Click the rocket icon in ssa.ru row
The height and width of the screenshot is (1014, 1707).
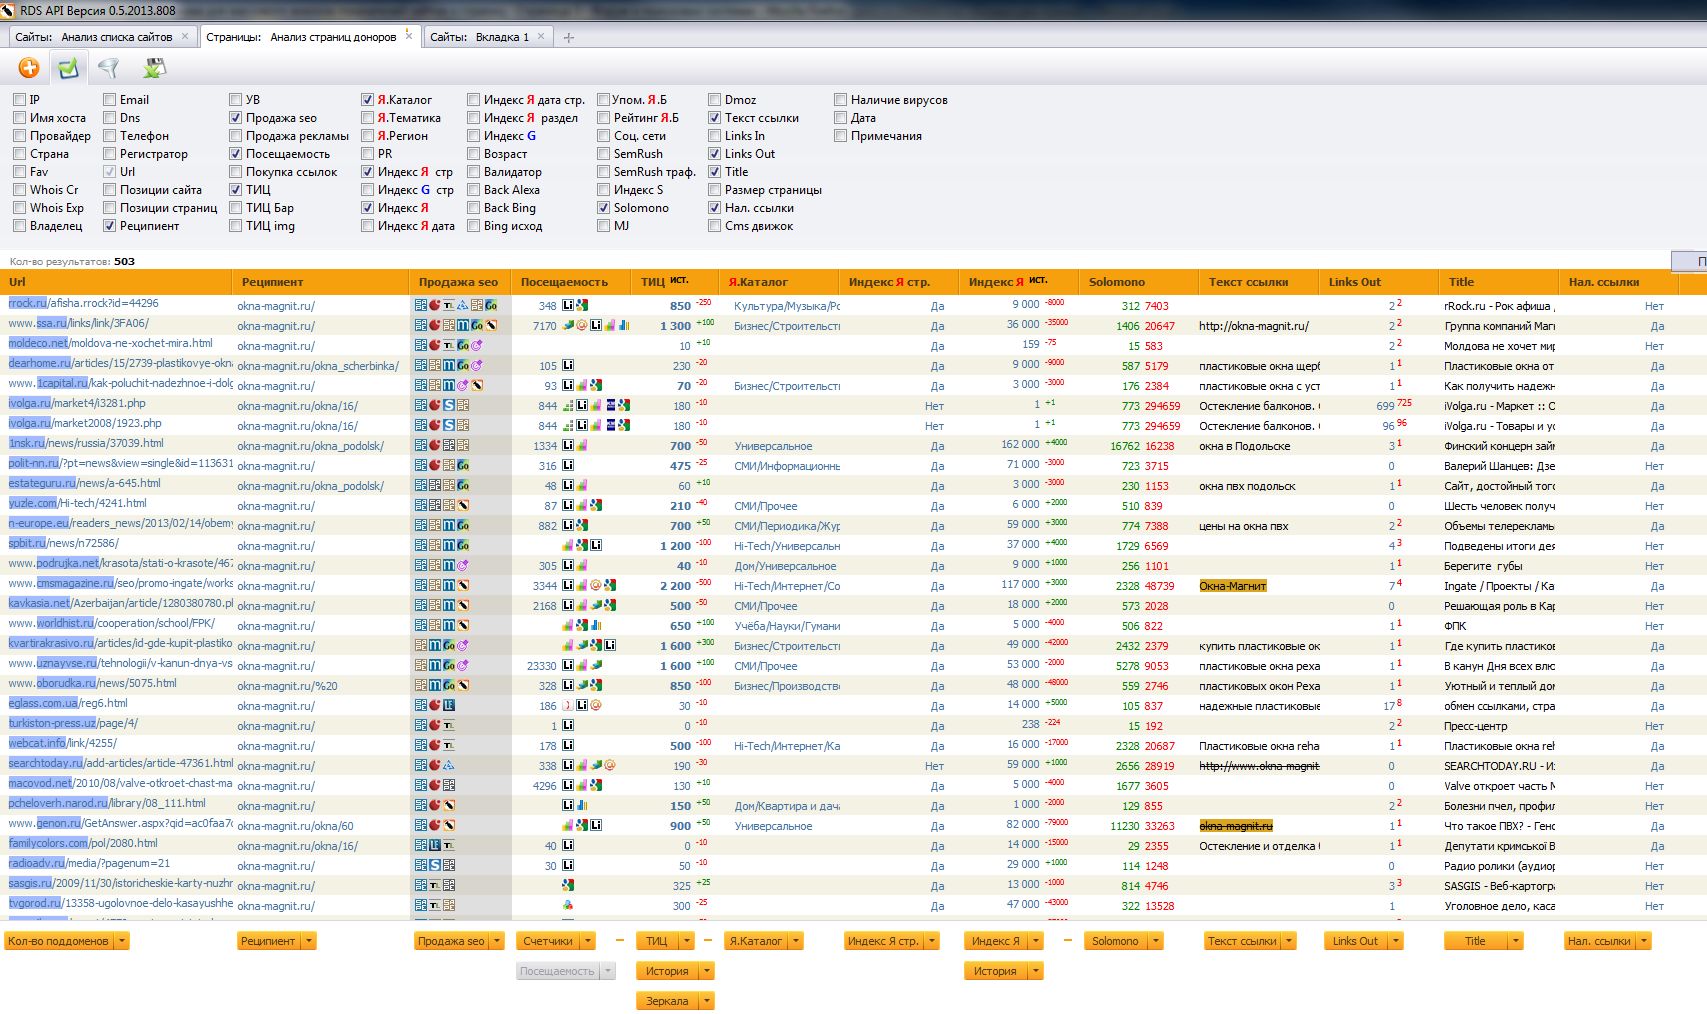click(491, 326)
